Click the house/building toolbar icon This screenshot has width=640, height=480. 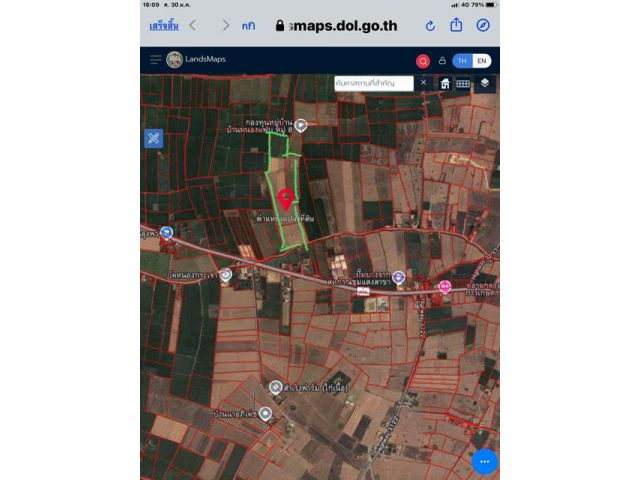(445, 83)
